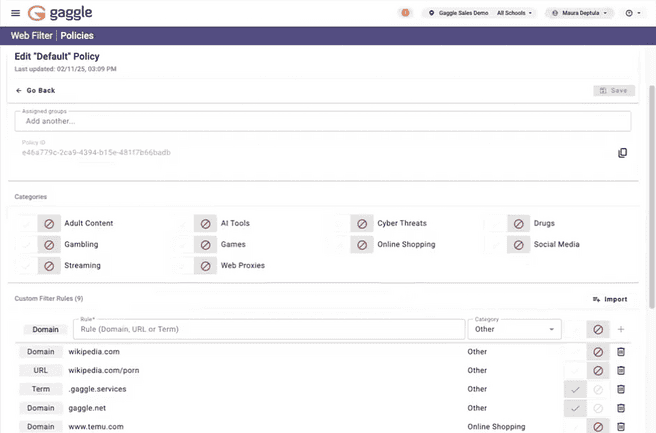Open the Maura Deputla user menu
Screen dimensions: 656x433
(580, 13)
